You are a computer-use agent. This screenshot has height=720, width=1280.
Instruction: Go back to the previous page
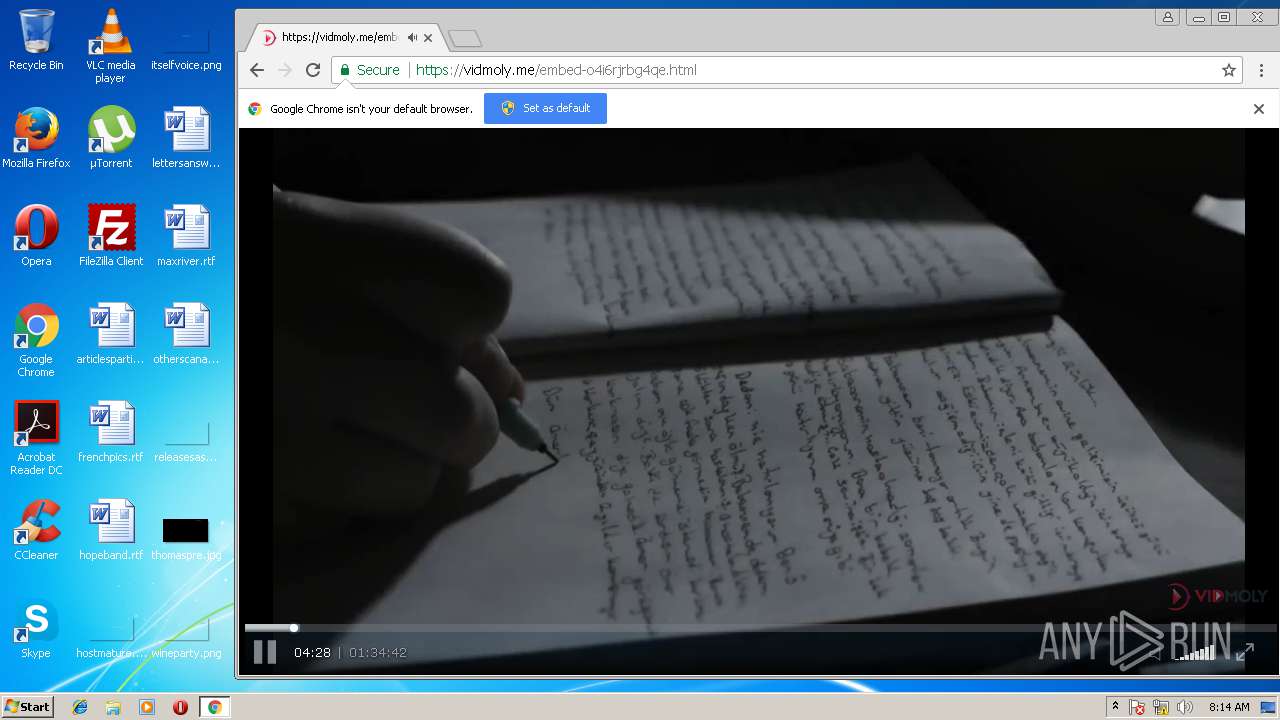click(x=257, y=70)
